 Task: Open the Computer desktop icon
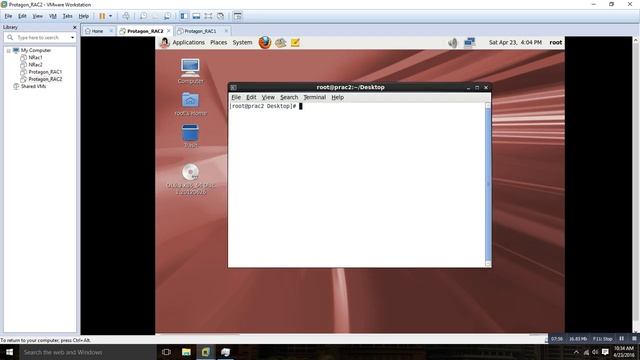tap(190, 71)
